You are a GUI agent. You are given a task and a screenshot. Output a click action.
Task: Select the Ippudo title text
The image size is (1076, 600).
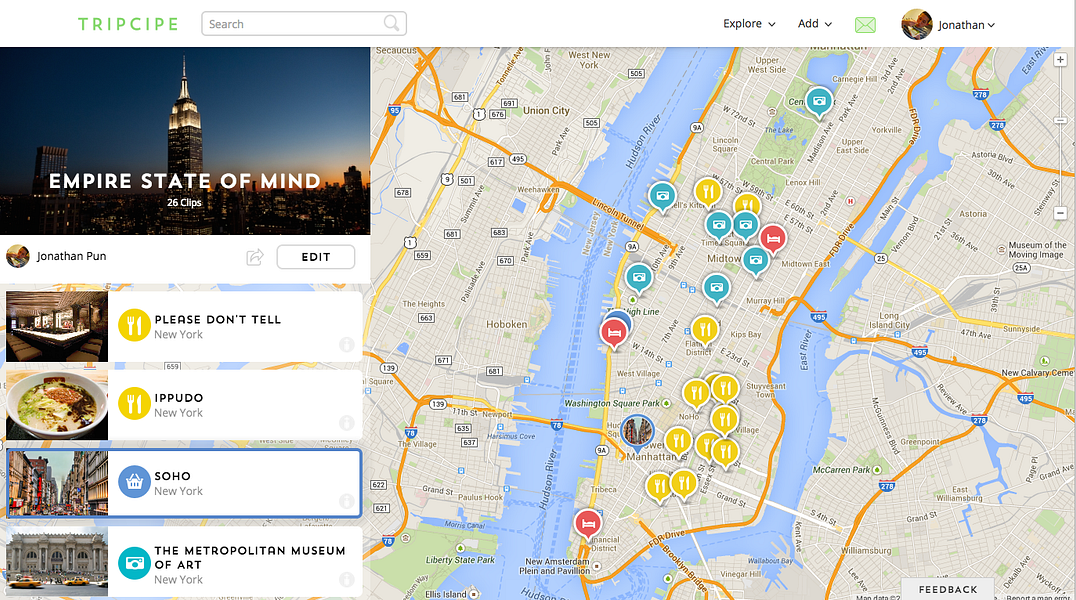[179, 397]
